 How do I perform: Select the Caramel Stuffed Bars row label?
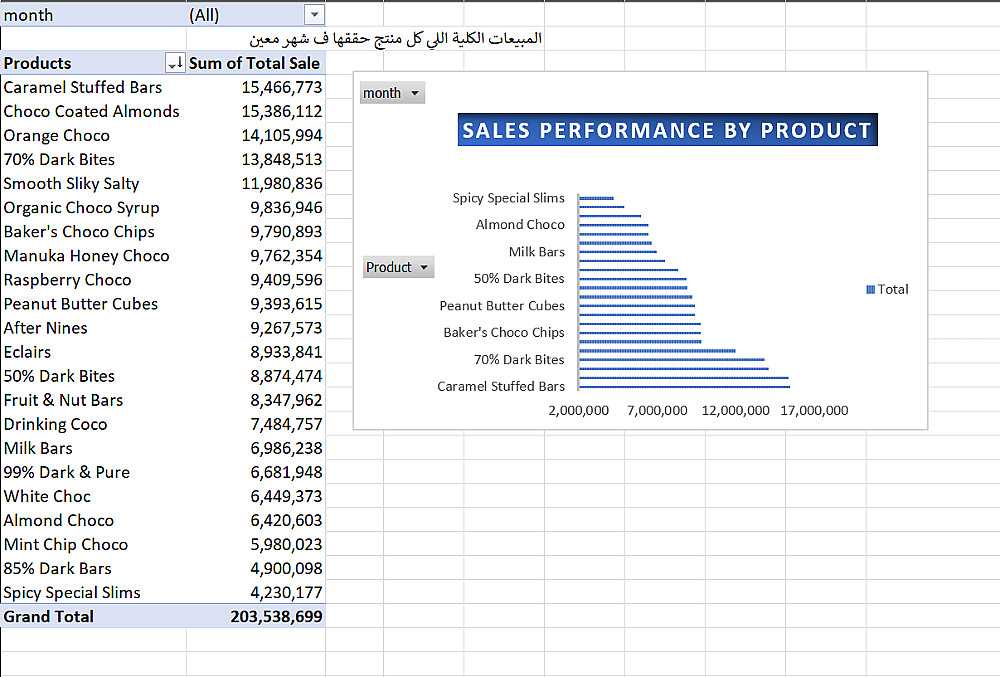pos(82,88)
